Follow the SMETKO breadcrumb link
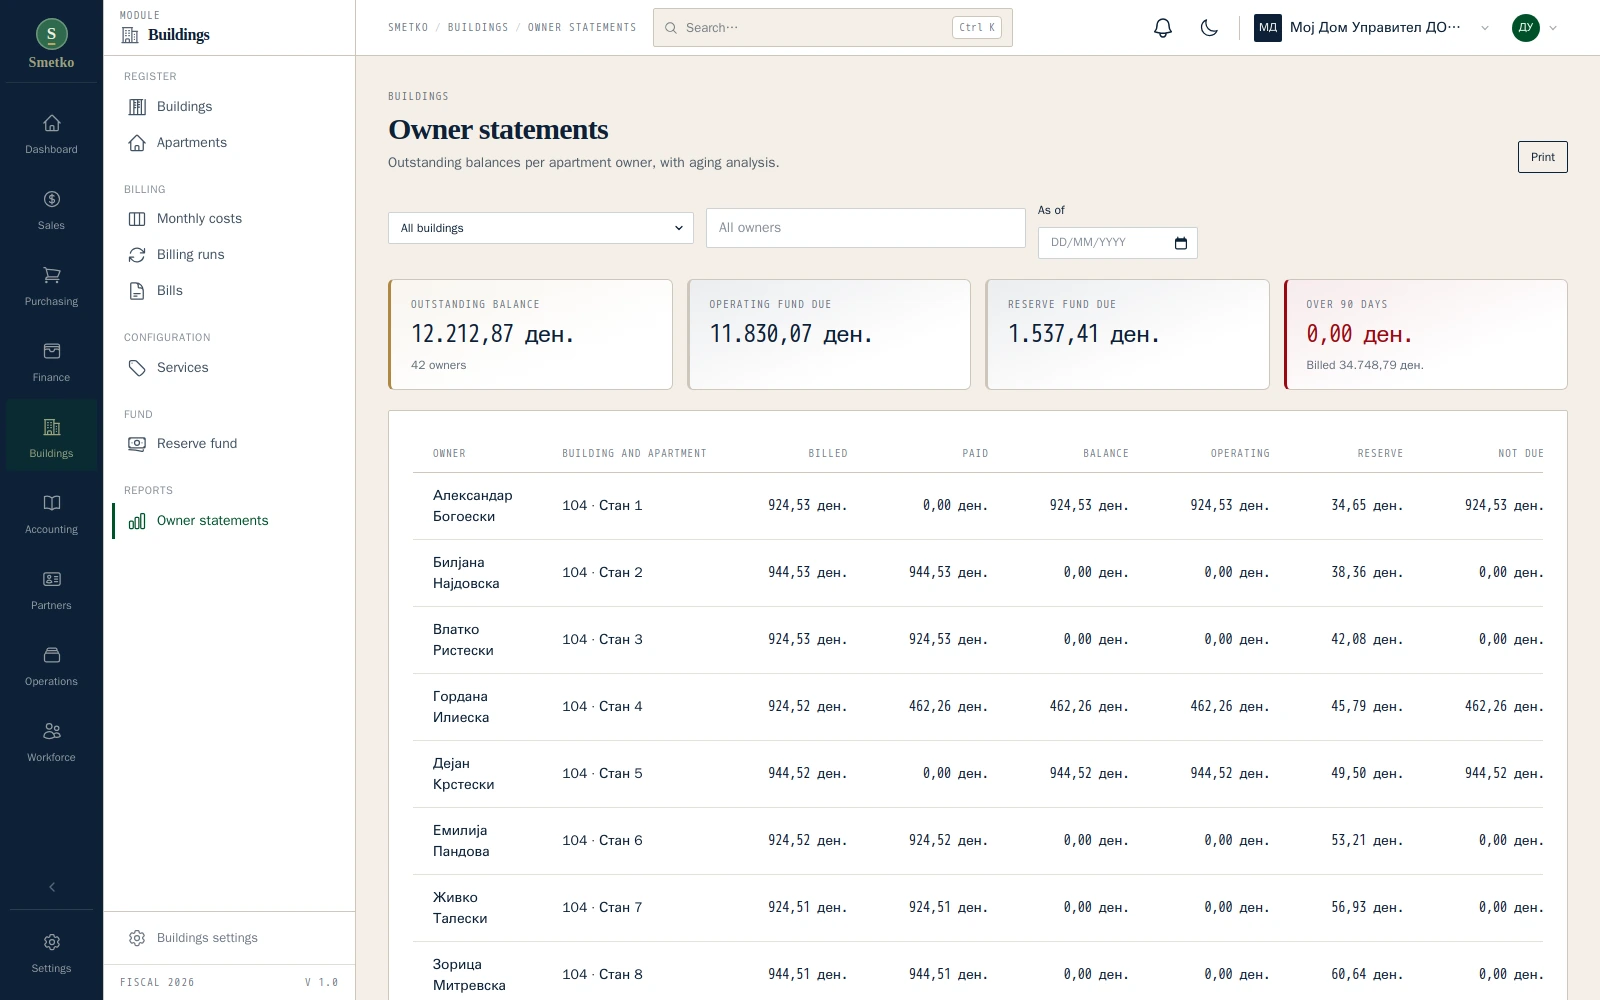1600x1000 pixels. [408, 28]
